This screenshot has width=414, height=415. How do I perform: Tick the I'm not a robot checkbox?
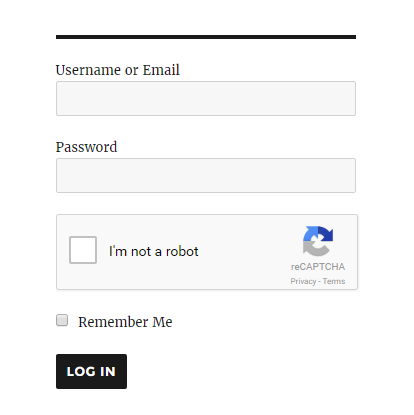click(x=83, y=250)
